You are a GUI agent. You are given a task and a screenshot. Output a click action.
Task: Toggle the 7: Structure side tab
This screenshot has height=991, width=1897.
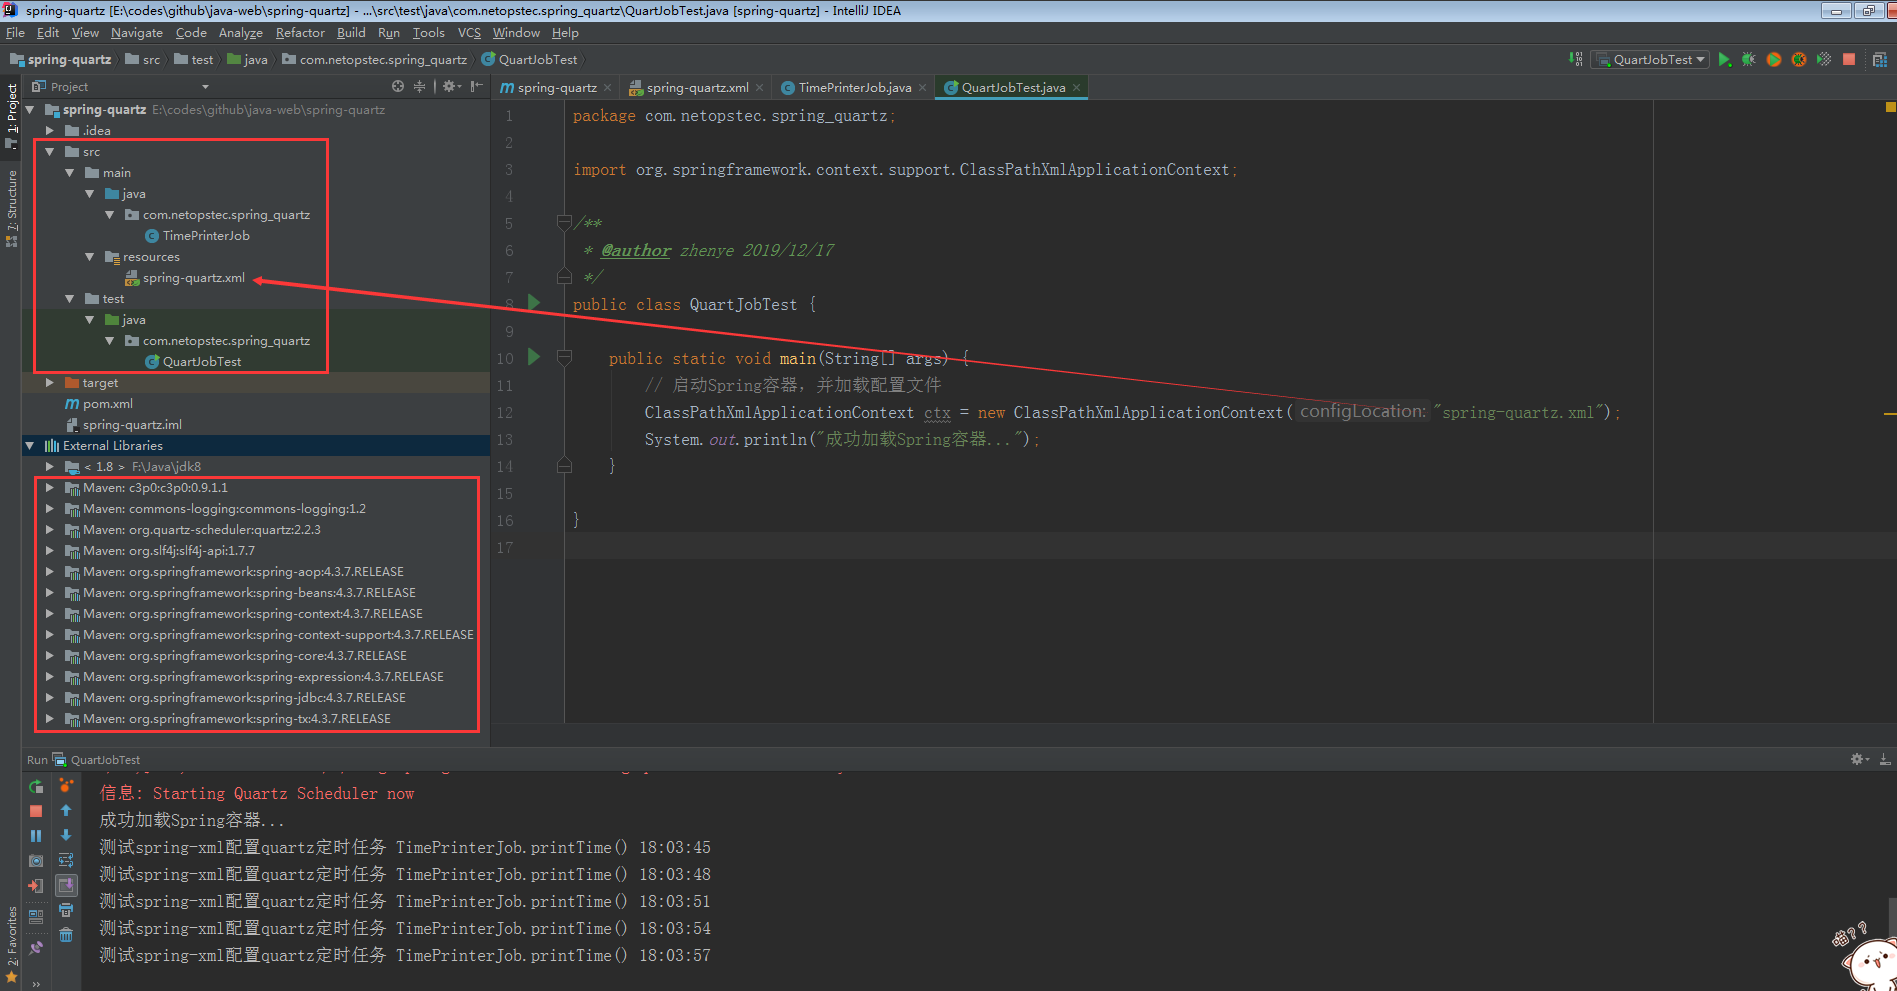click(11, 208)
